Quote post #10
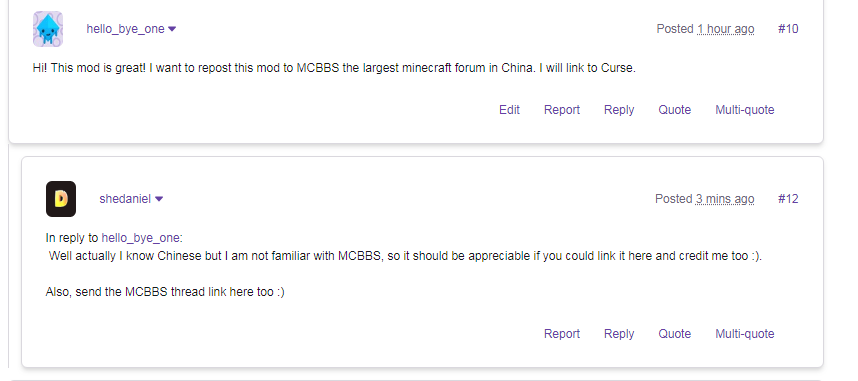This screenshot has height=381, width=858. pos(674,109)
